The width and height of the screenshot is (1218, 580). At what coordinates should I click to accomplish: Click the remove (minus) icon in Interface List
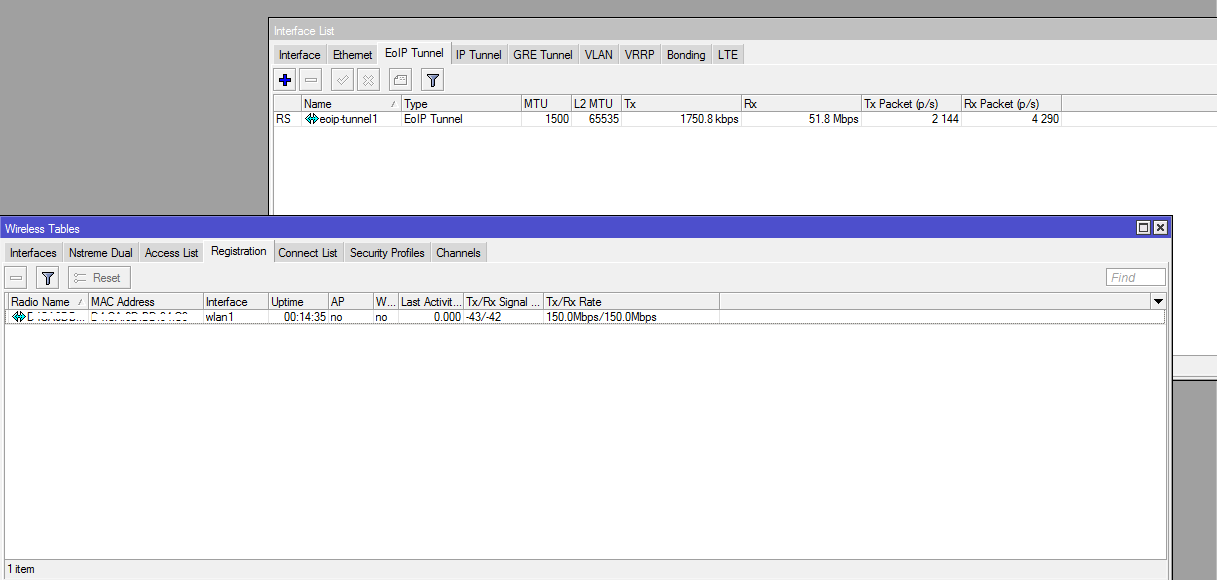coord(311,80)
